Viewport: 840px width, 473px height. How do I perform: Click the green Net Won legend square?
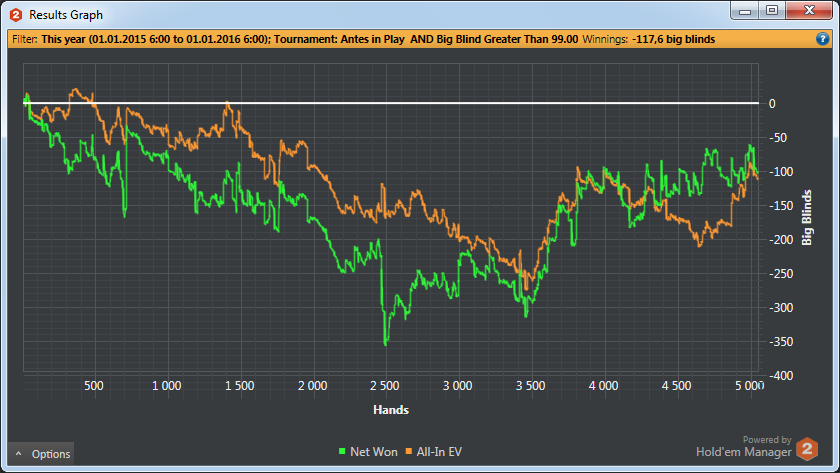[344, 453]
